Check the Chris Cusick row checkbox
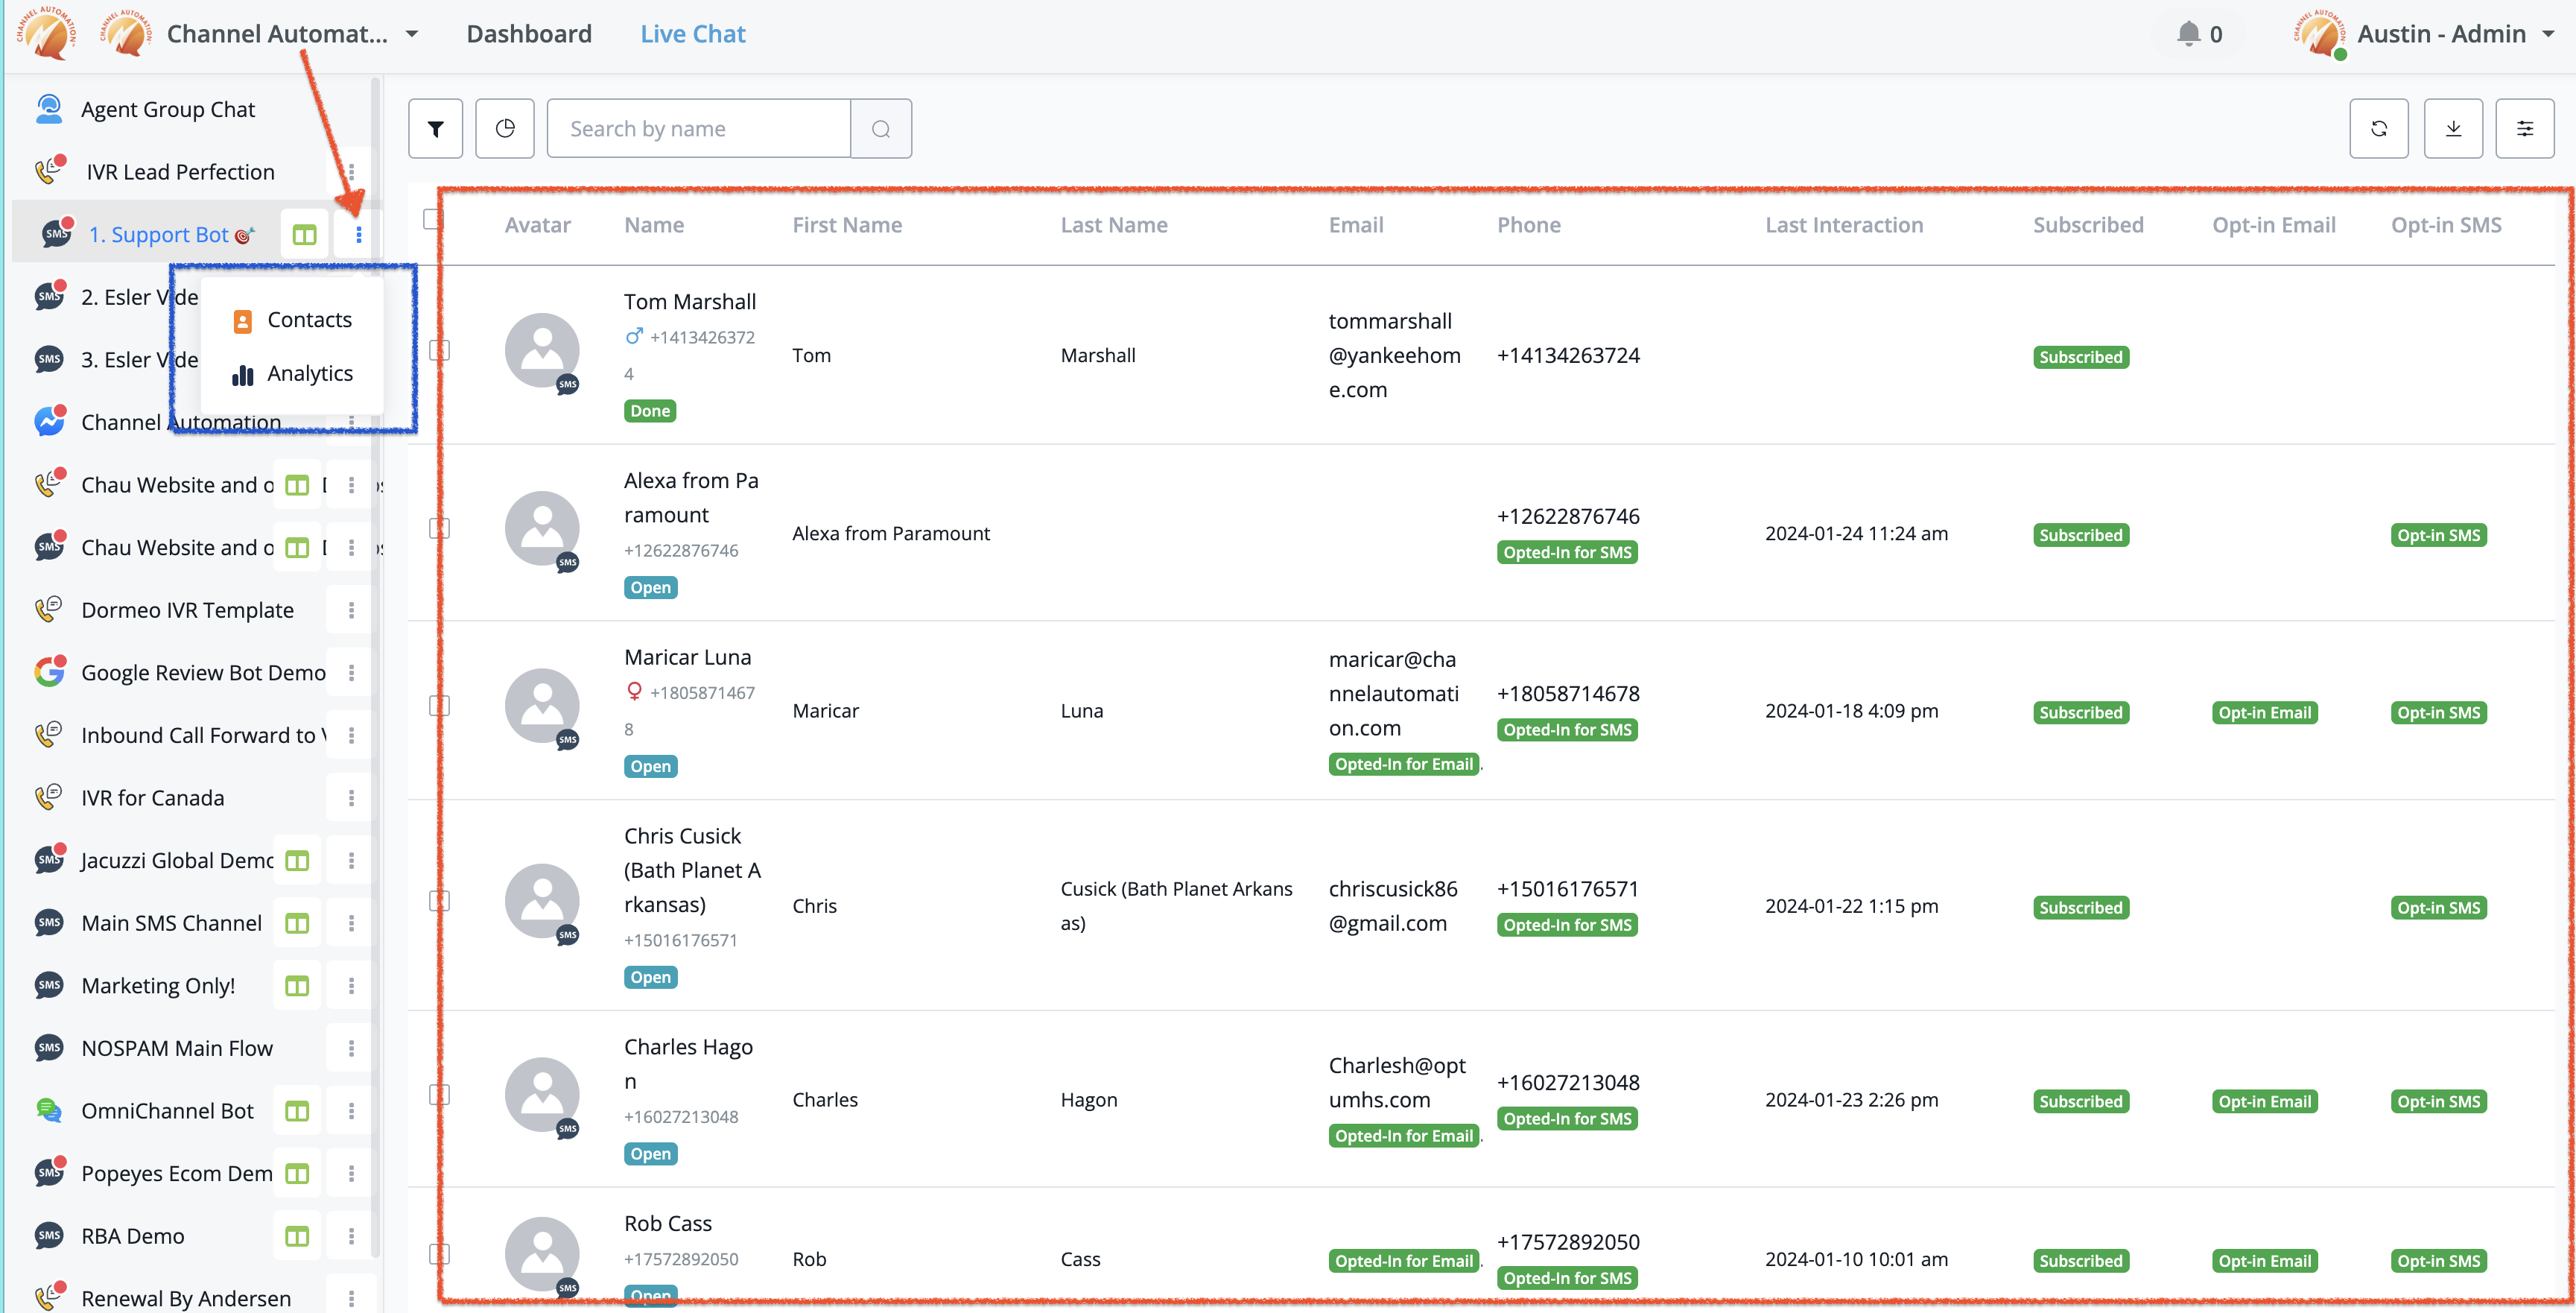This screenshot has height=1313, width=2576. coord(439,901)
